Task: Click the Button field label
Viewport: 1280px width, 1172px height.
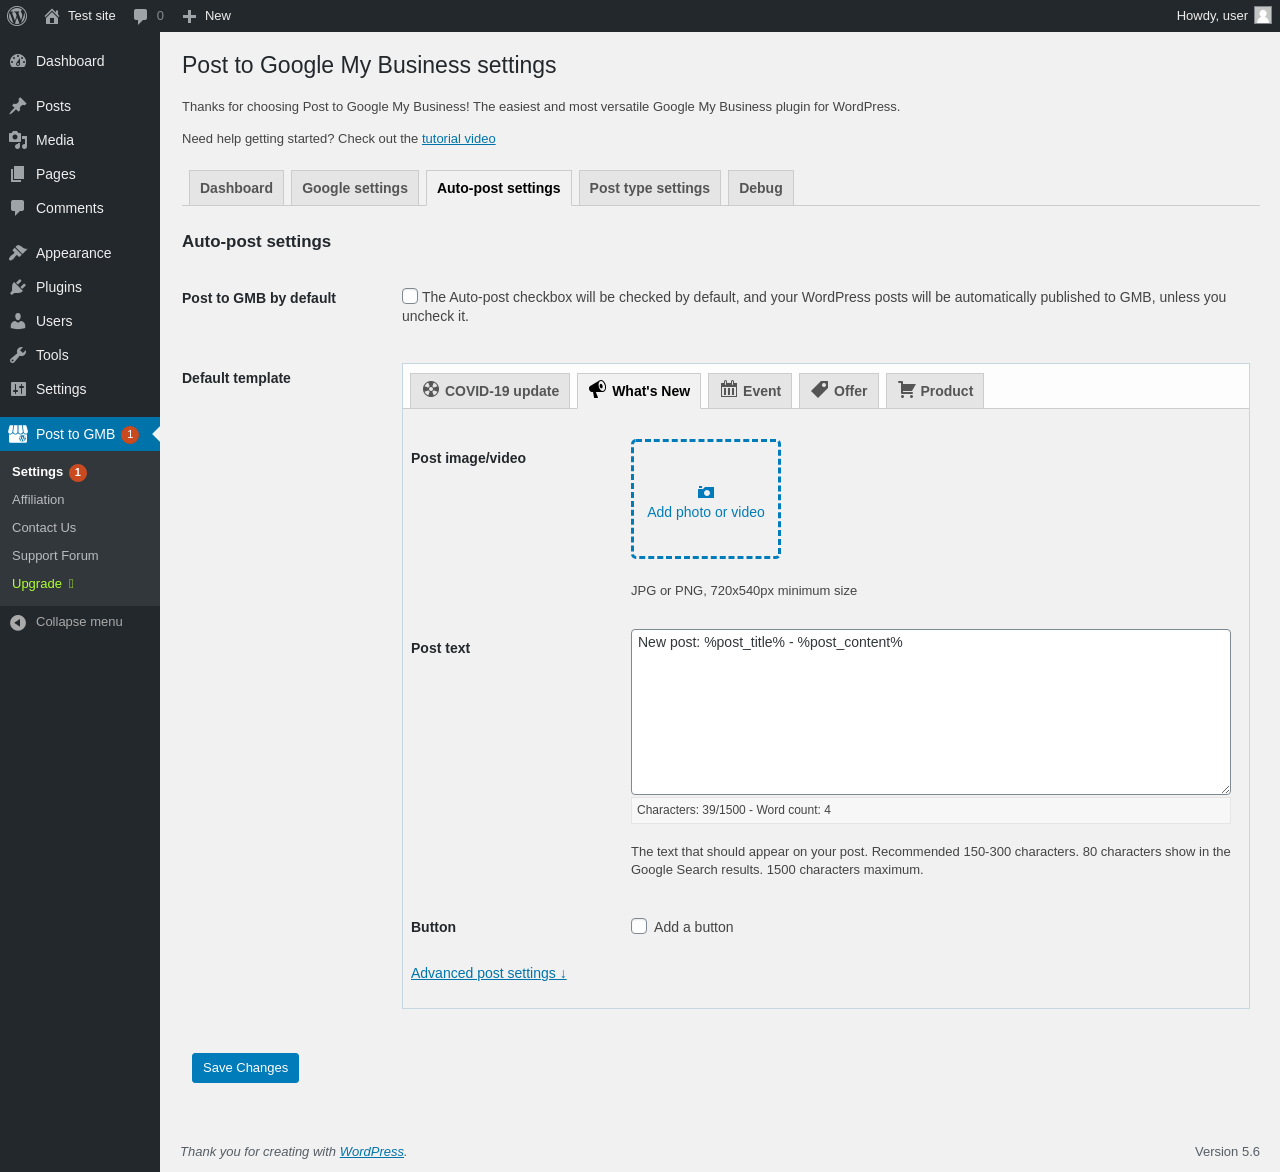Action: click(433, 927)
